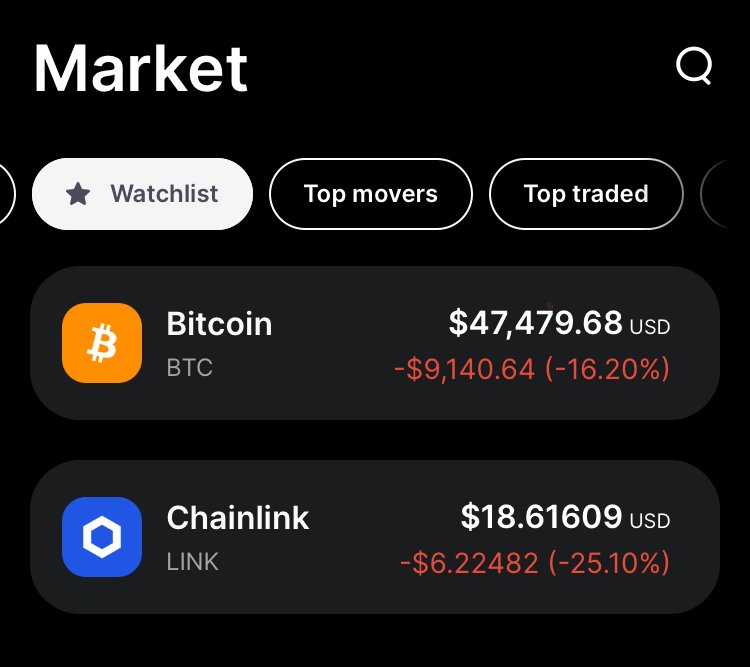Select the Watchlist filter chip
750x667 pixels.
click(x=143, y=194)
